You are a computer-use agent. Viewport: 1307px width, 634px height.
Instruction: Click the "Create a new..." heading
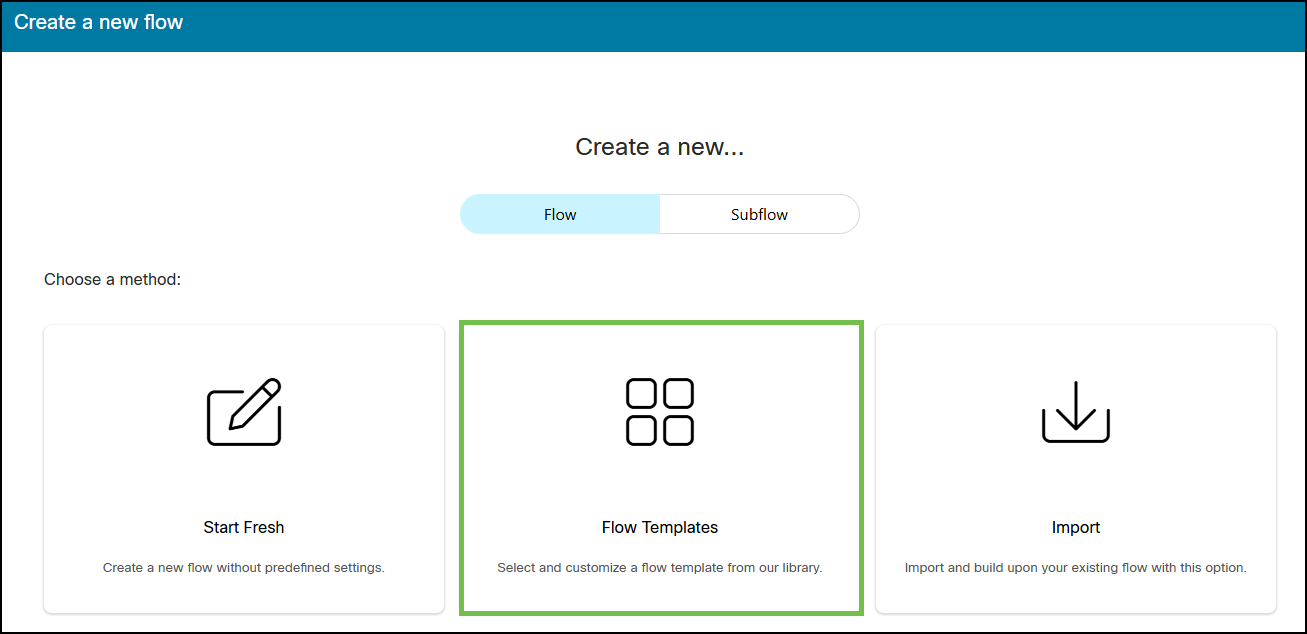click(660, 147)
